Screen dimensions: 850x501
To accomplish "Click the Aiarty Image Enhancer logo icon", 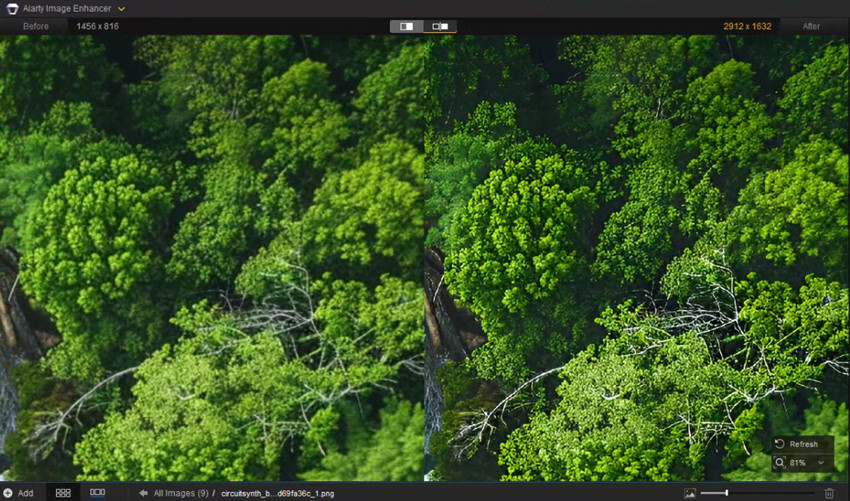I will [x=12, y=8].
